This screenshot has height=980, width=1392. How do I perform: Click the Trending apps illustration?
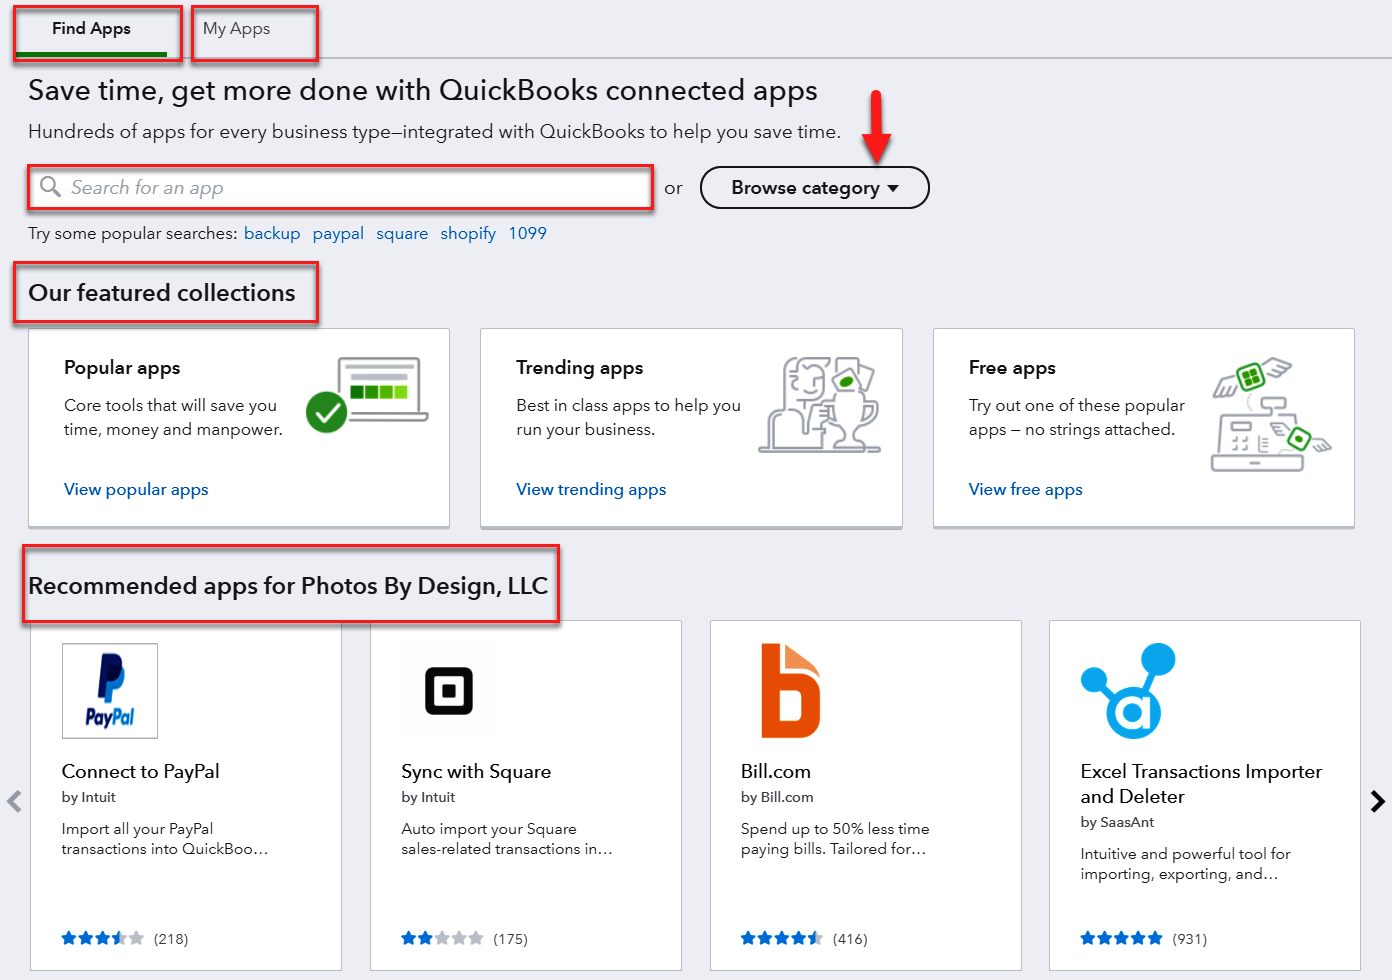click(x=819, y=404)
